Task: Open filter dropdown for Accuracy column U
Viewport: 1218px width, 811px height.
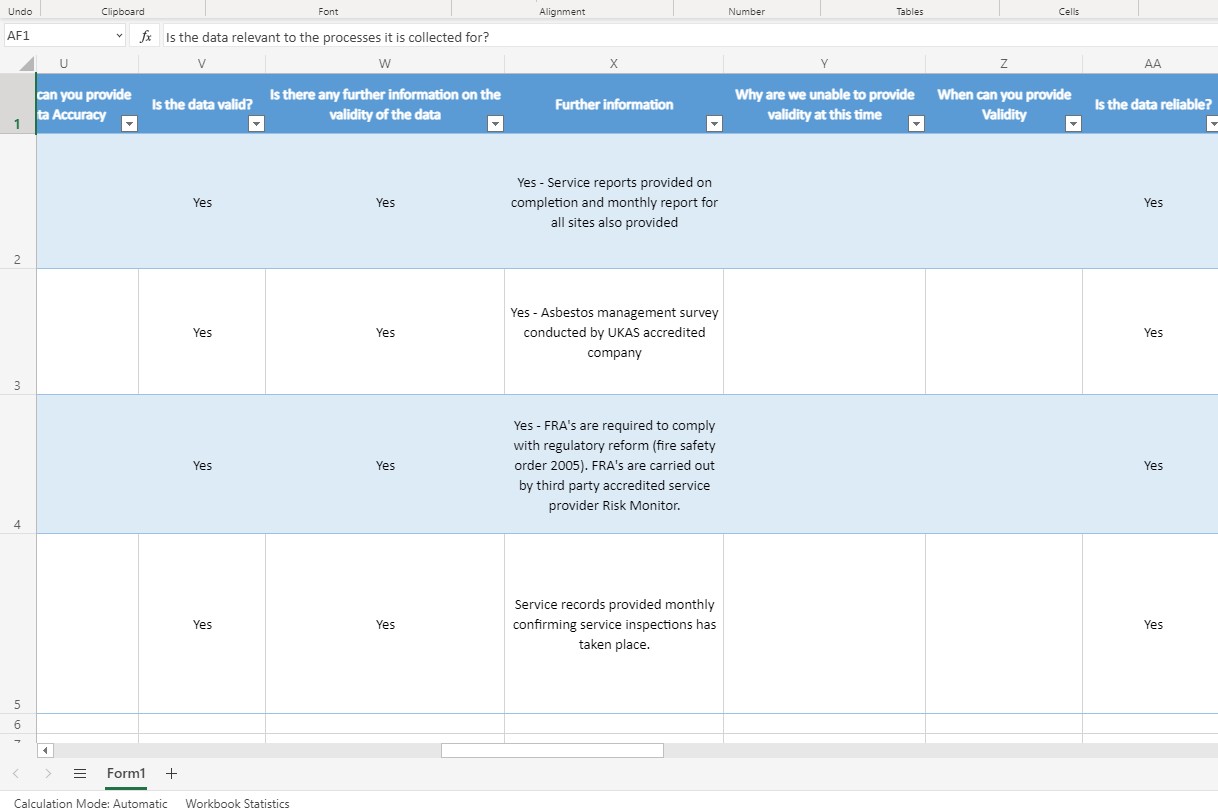Action: (129, 124)
